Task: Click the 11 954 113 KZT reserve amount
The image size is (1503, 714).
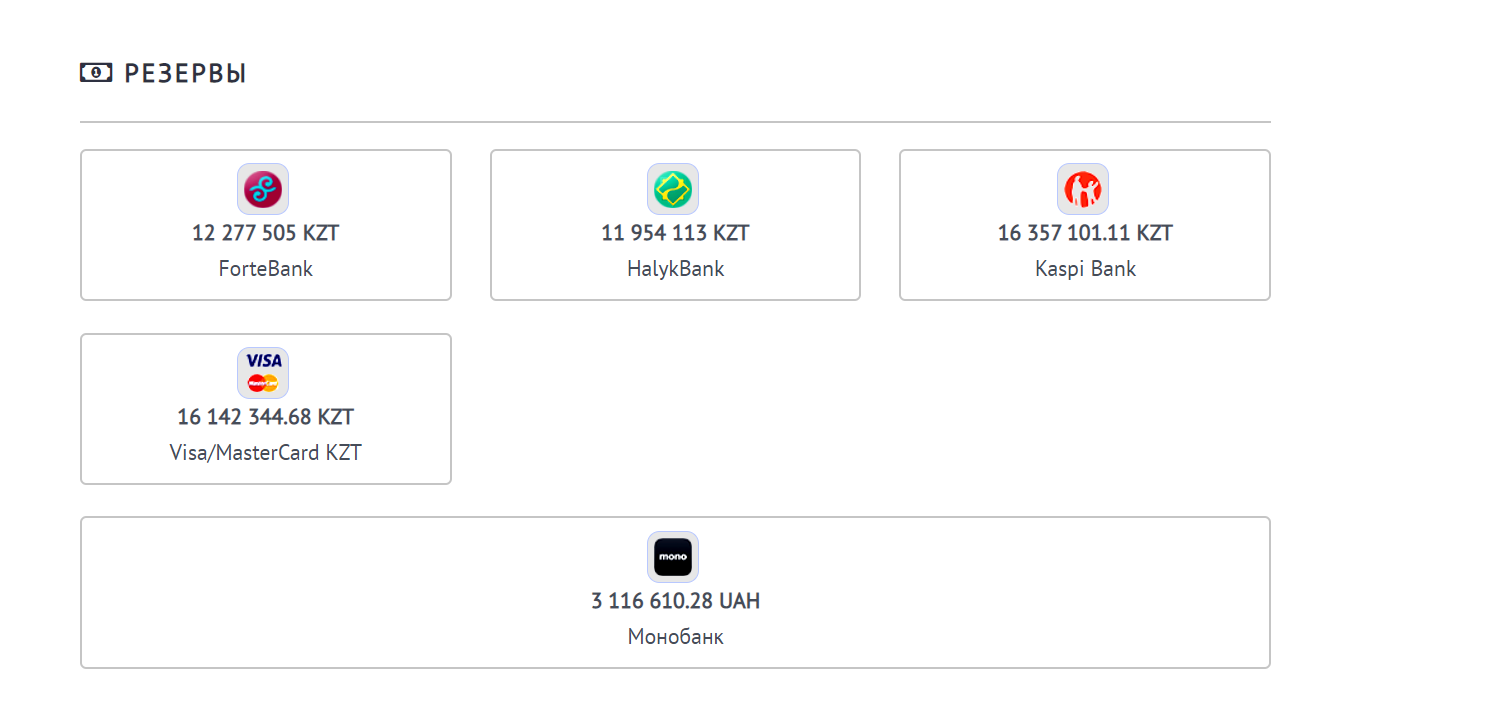Action: [x=676, y=233]
